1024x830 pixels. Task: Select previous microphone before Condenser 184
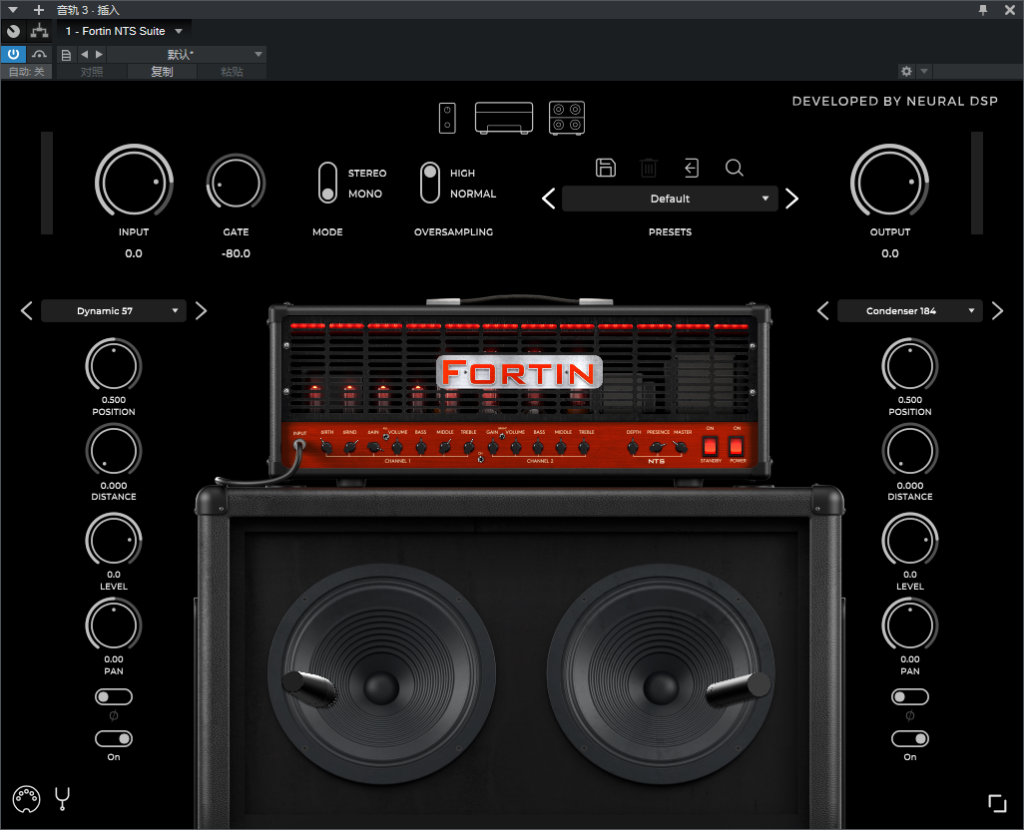[823, 311]
